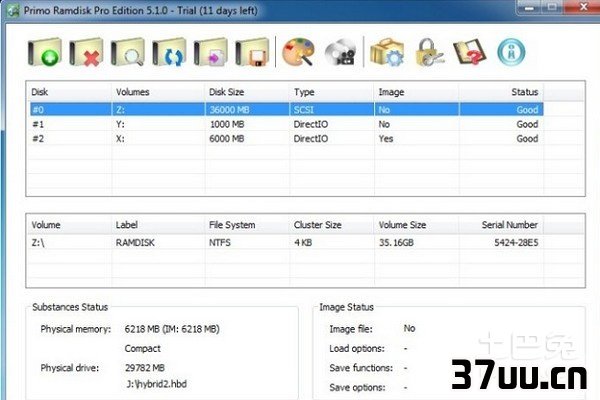600x400 pixels.
Task: Click the Delete Disk icon with red X
Action: click(86, 52)
